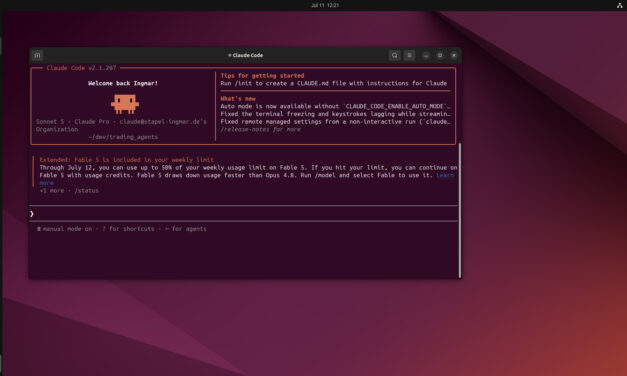Click the 'Claude Code v2.1.207' title
The width and height of the screenshot is (627, 376).
(81, 68)
